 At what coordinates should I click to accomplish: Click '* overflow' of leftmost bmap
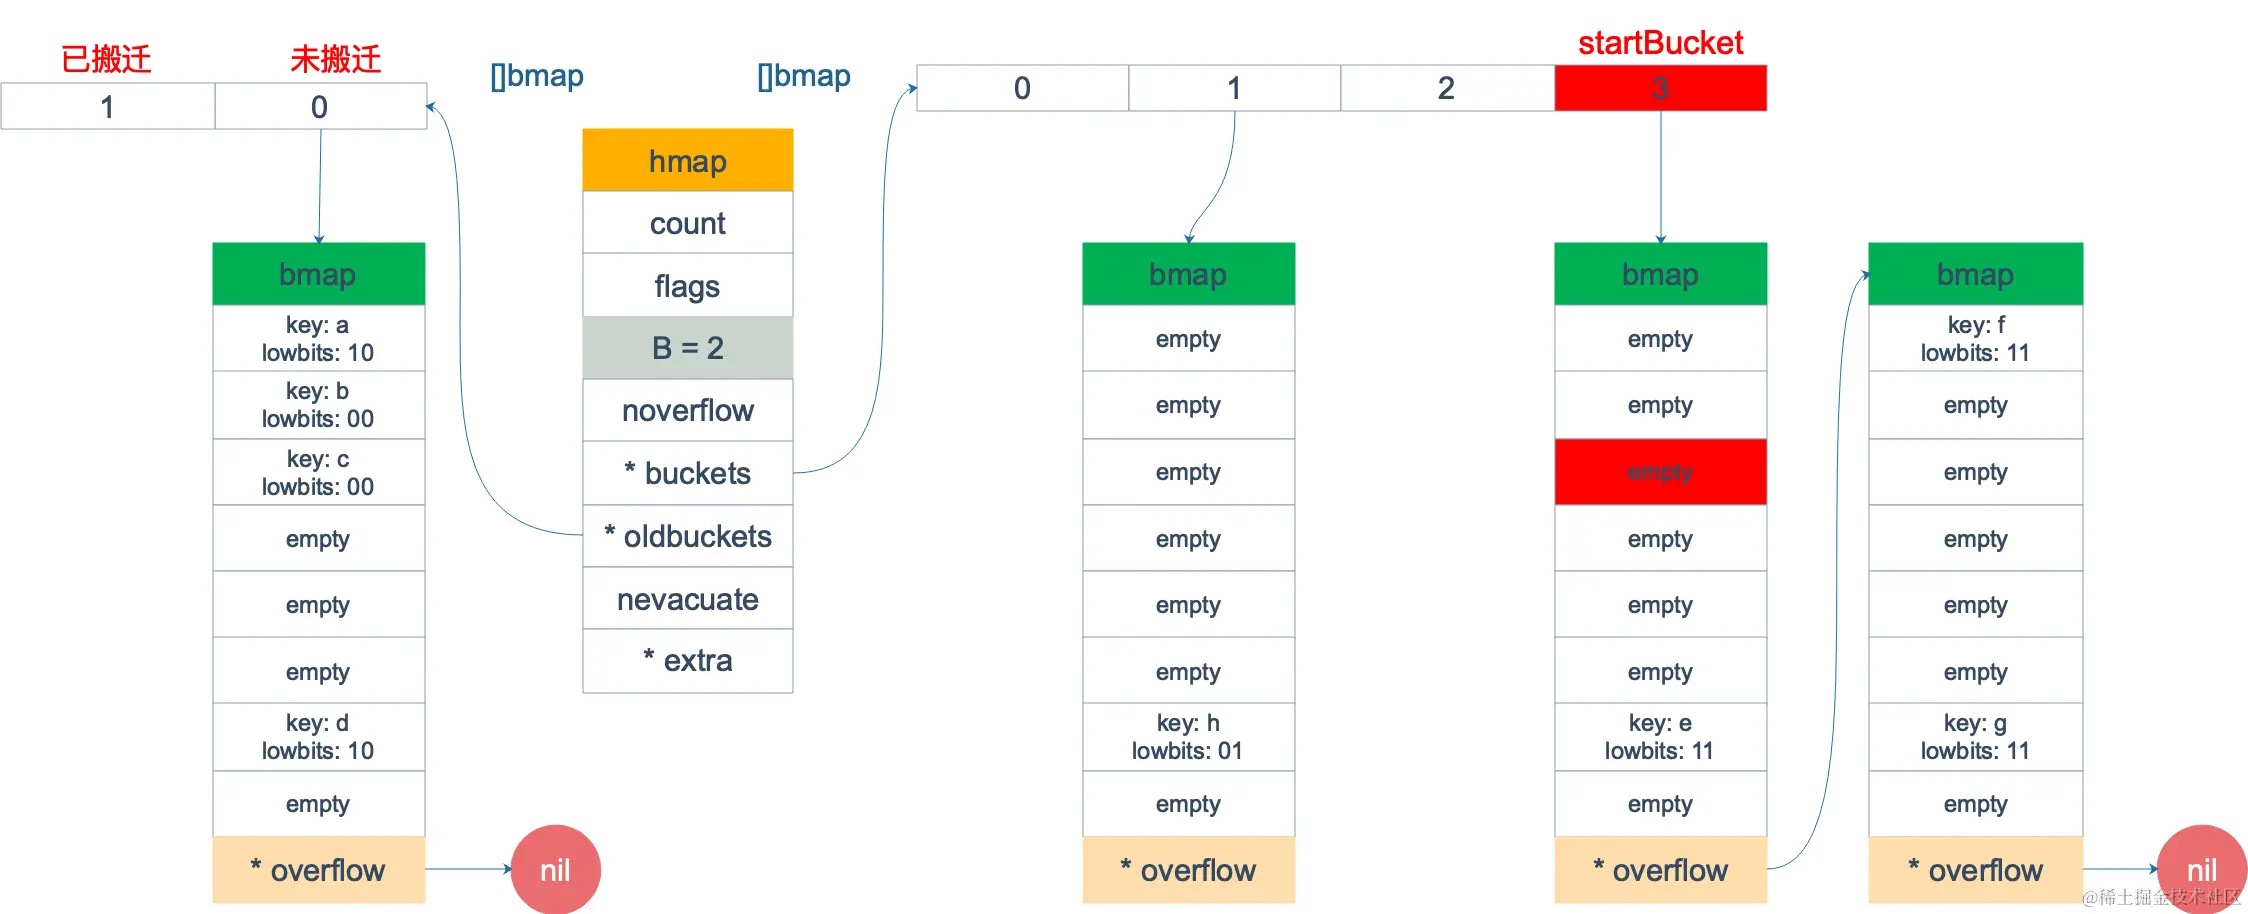(x=319, y=870)
